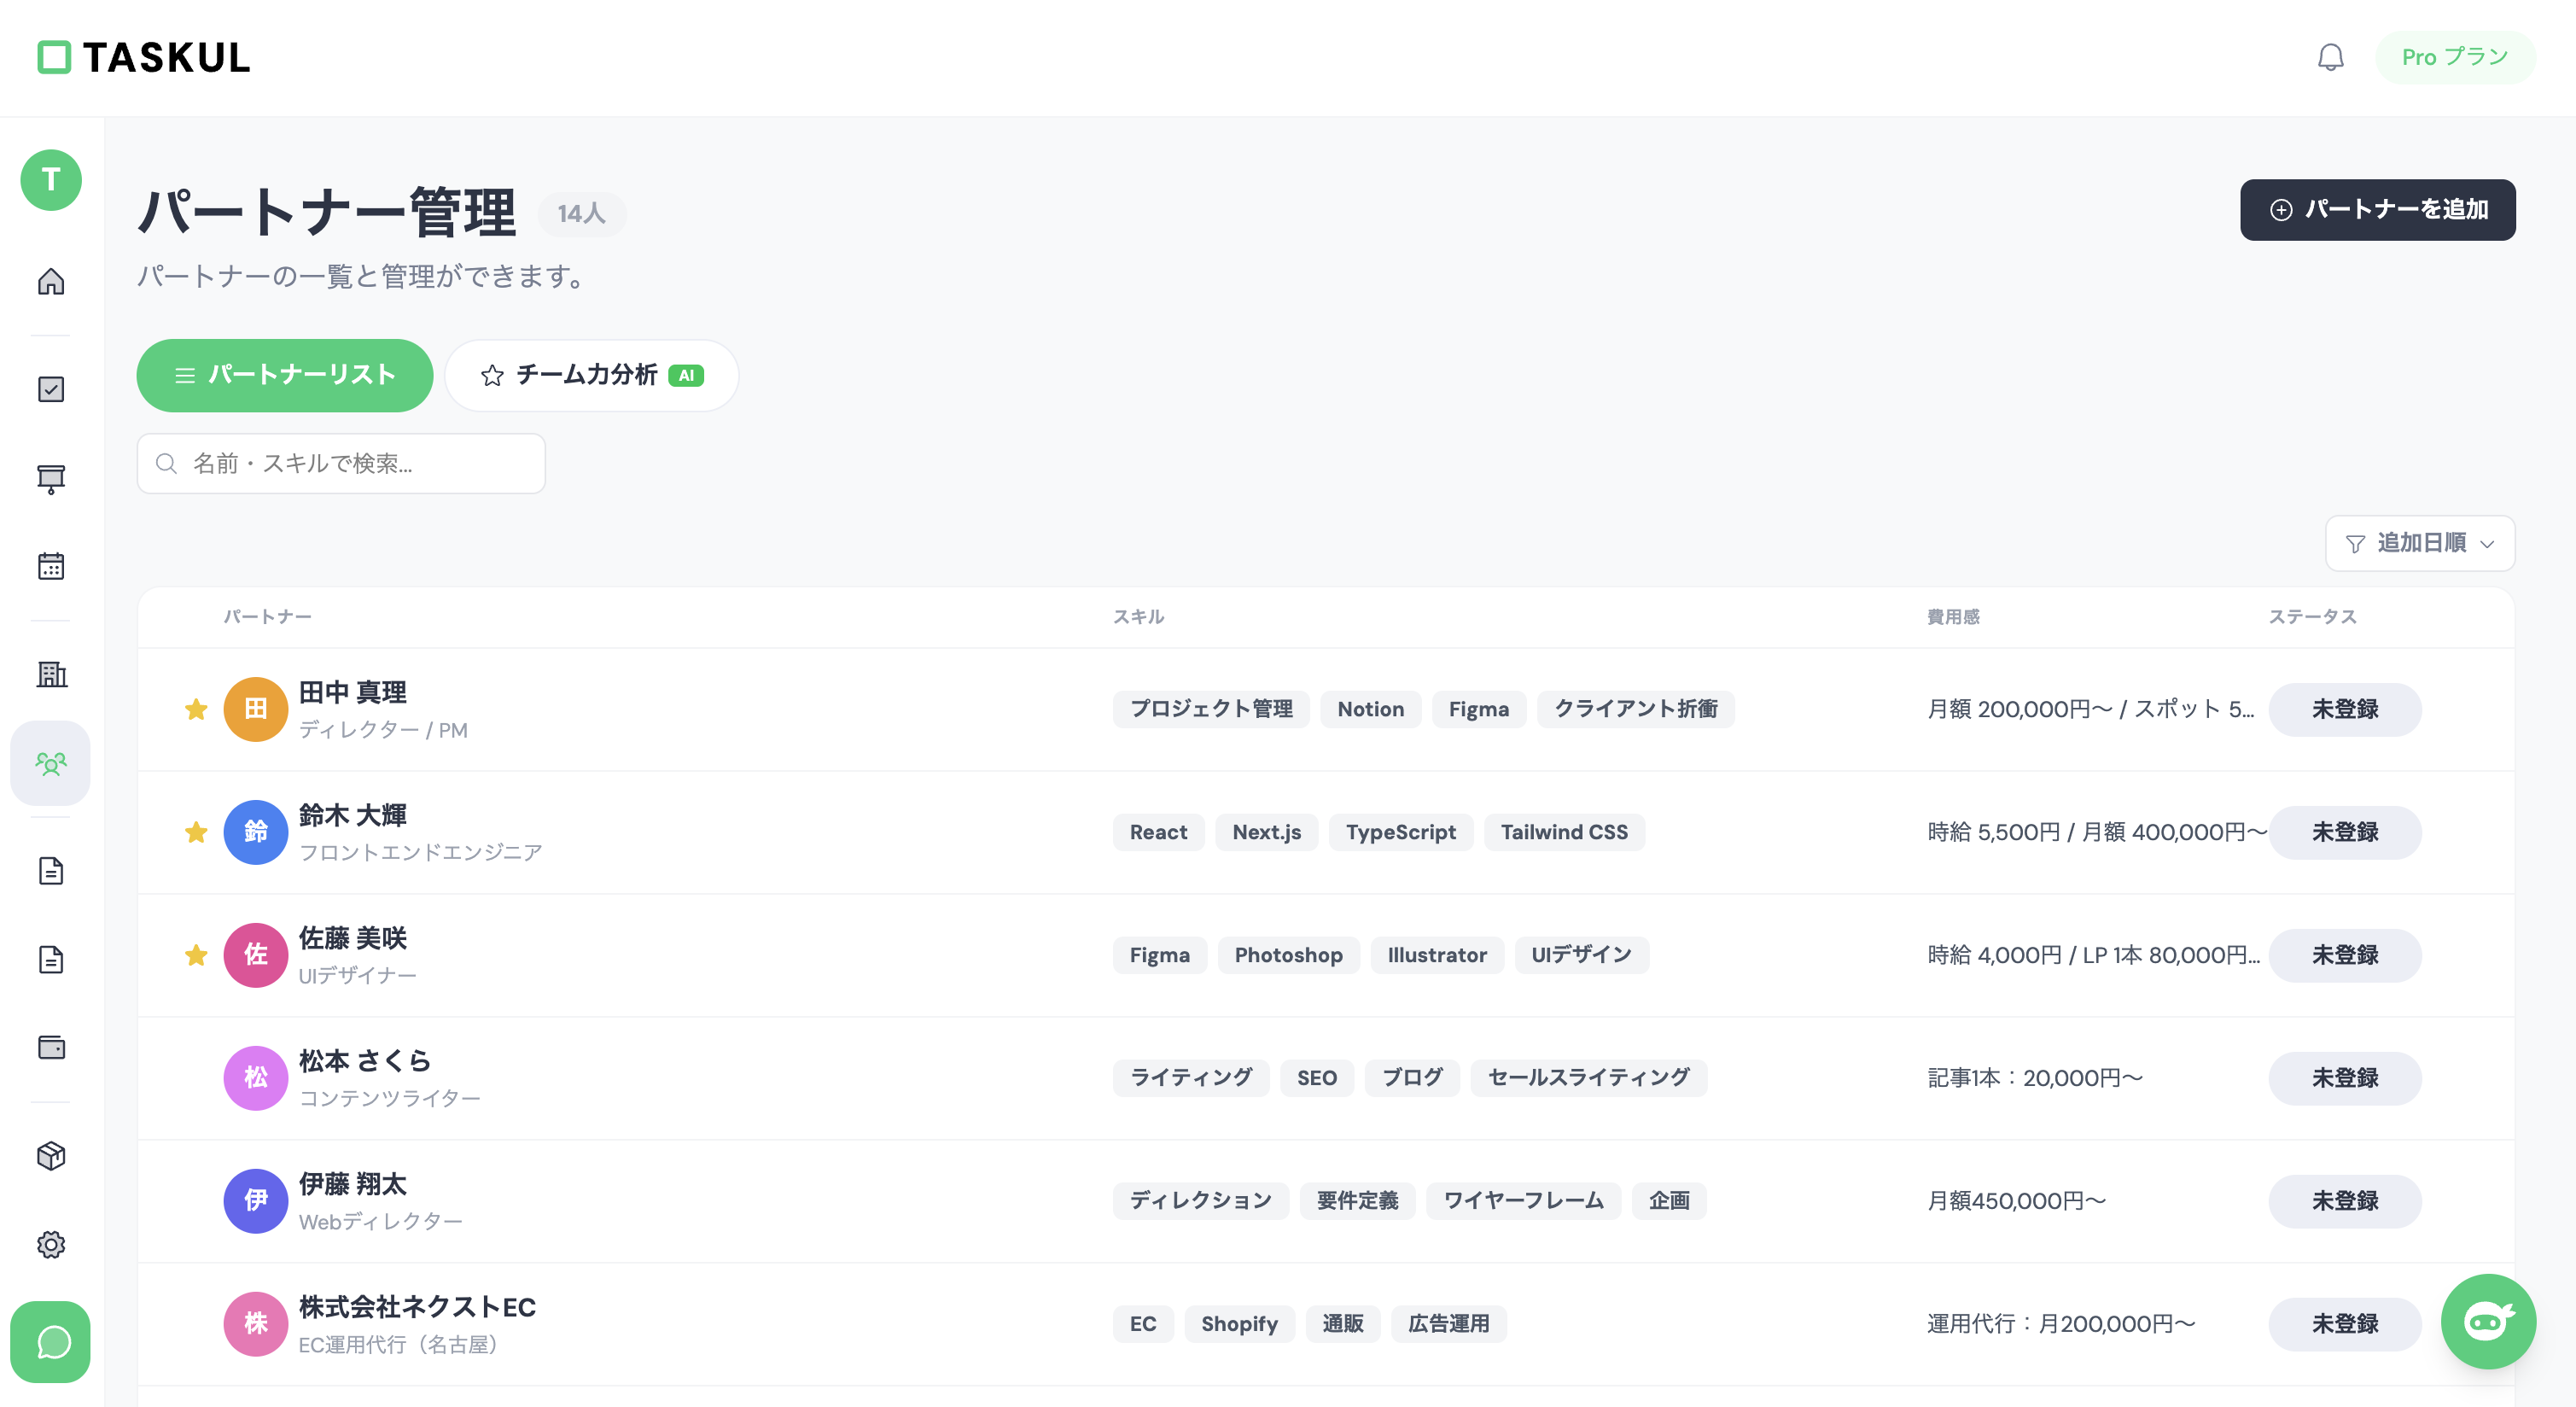The height and width of the screenshot is (1407, 2576).
Task: Click 未登録 status for 伊藤 翔太
Action: (x=2345, y=1201)
